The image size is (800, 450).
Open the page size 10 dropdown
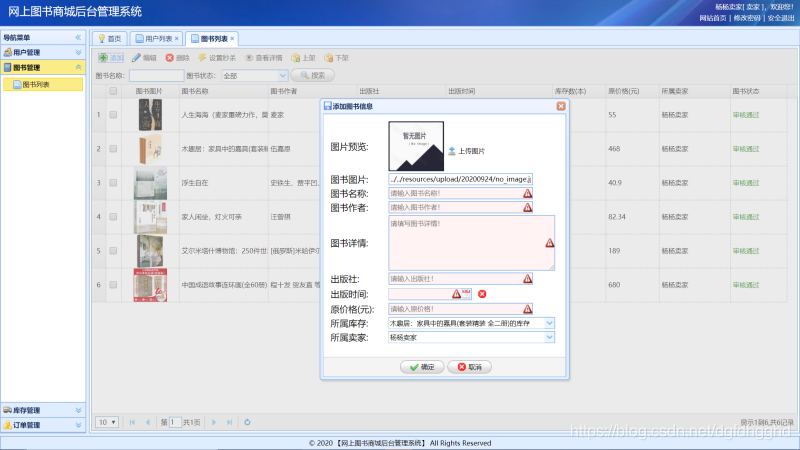click(x=107, y=422)
